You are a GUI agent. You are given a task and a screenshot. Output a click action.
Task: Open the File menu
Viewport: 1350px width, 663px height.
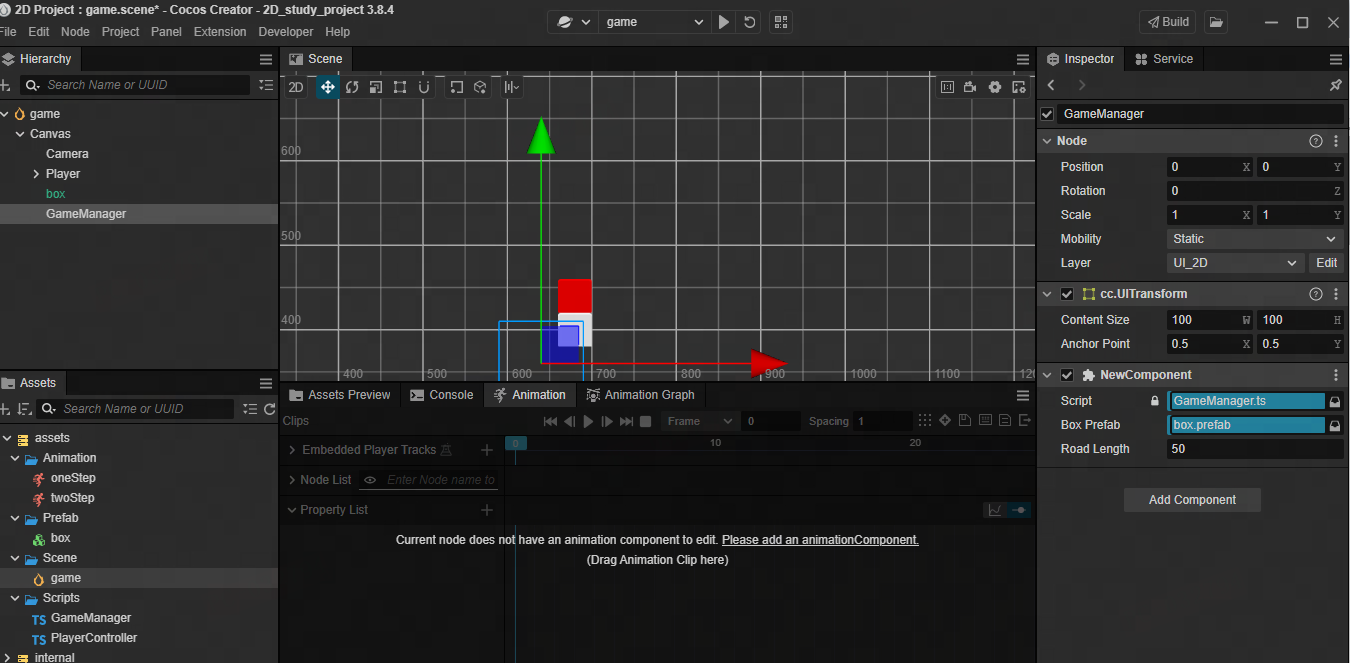(x=8, y=32)
